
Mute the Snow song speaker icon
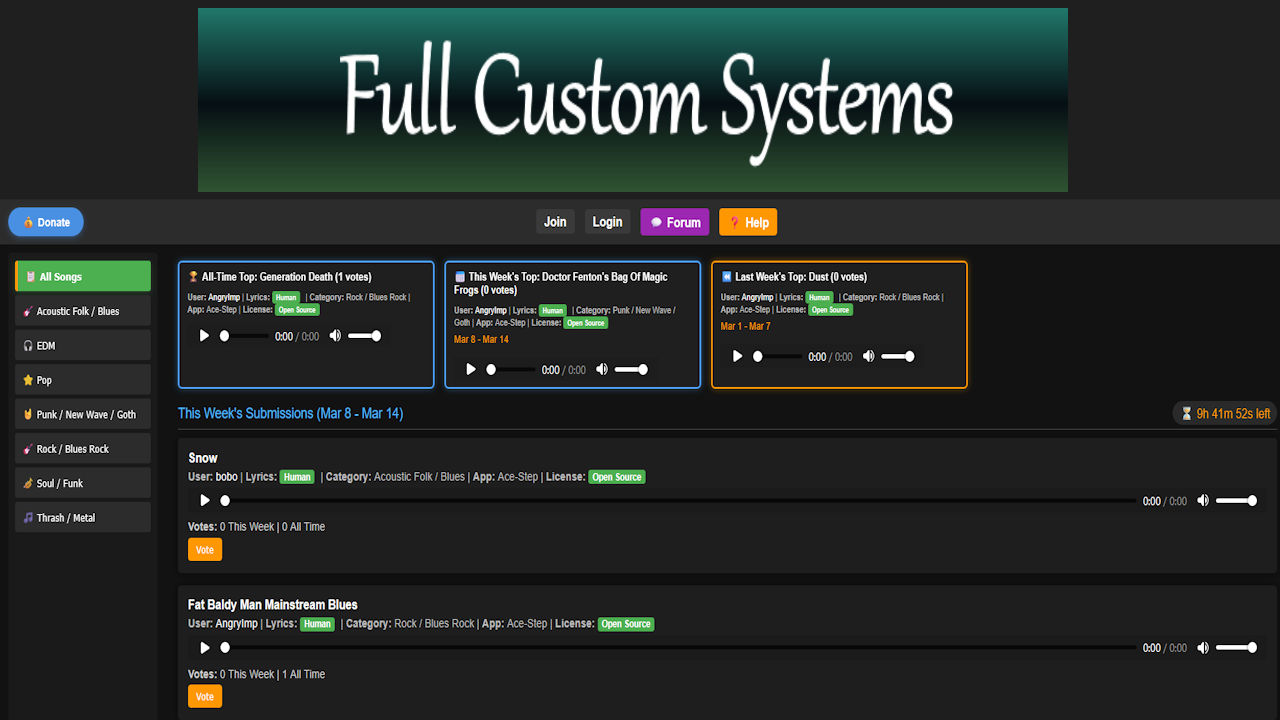(1203, 501)
